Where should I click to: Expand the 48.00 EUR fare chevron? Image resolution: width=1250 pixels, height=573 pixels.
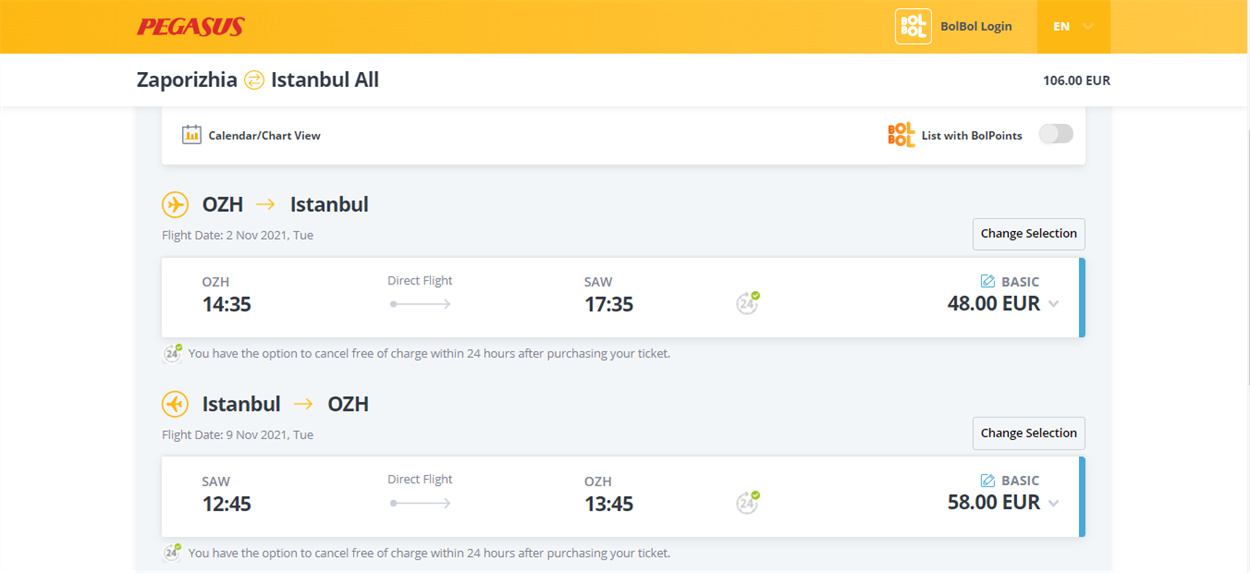[1053, 304]
